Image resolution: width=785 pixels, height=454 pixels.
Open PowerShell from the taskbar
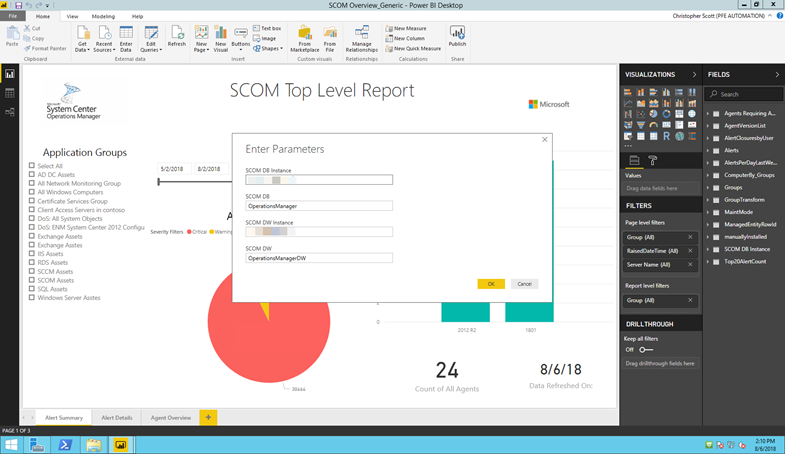click(x=65, y=444)
